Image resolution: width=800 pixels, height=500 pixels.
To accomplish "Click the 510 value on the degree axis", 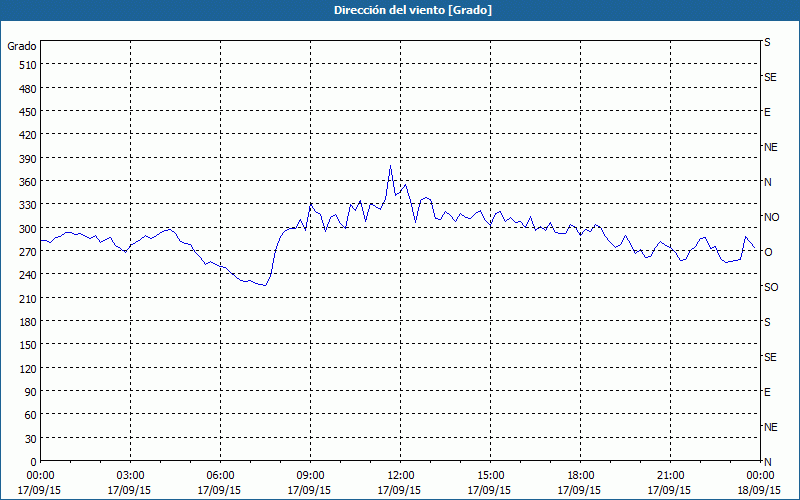I will 29,65.
